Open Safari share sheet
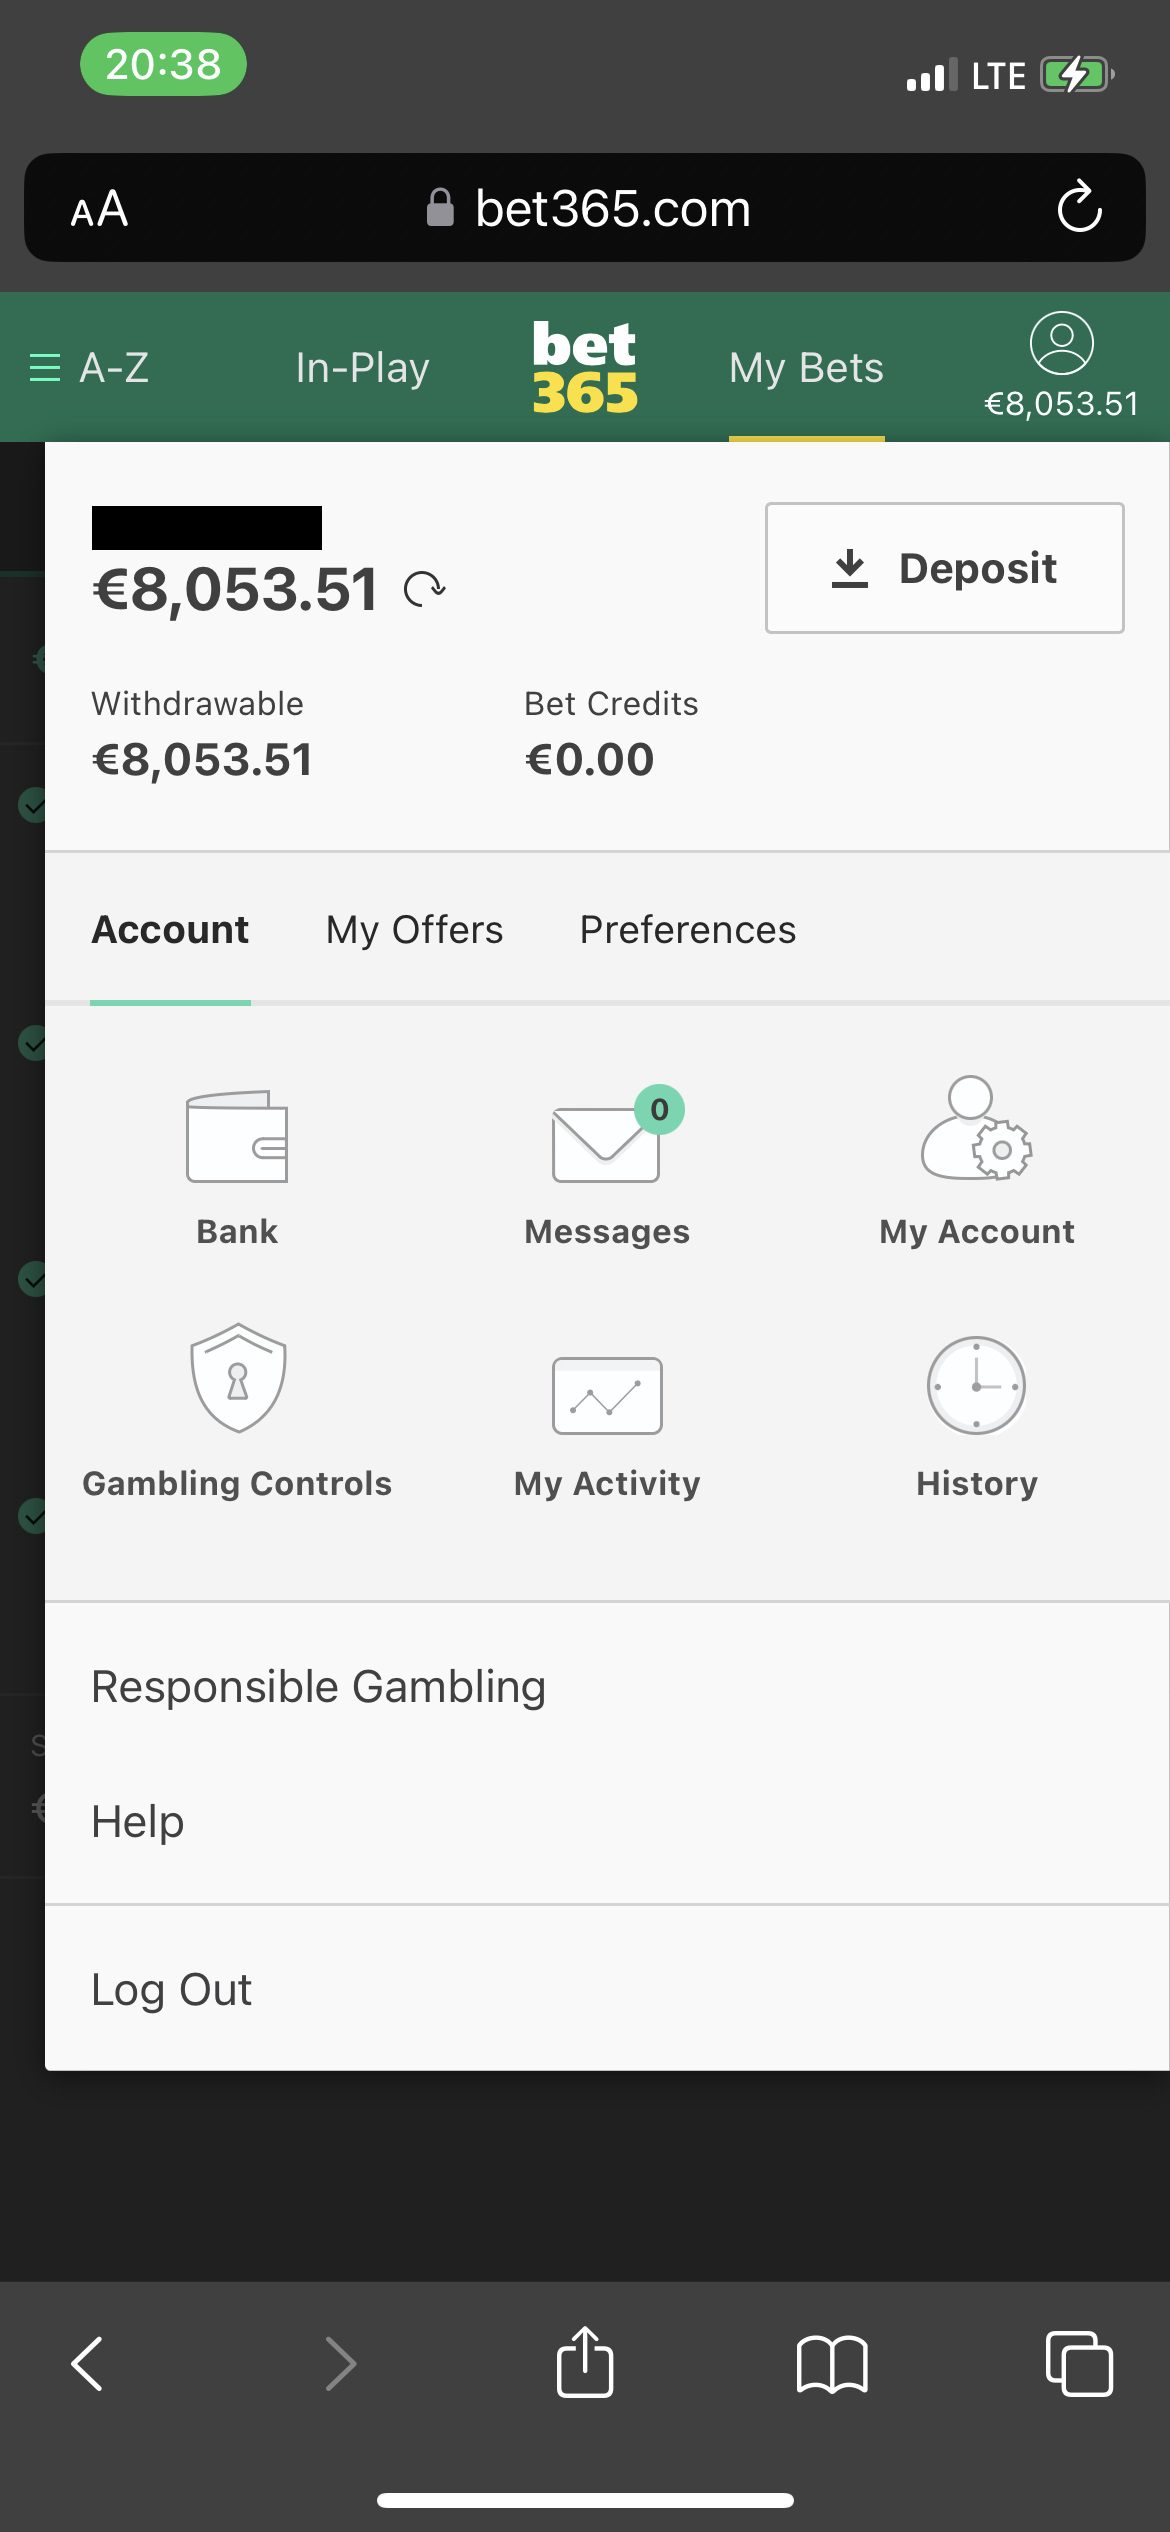The height and width of the screenshot is (2532, 1170). pos(585,2363)
